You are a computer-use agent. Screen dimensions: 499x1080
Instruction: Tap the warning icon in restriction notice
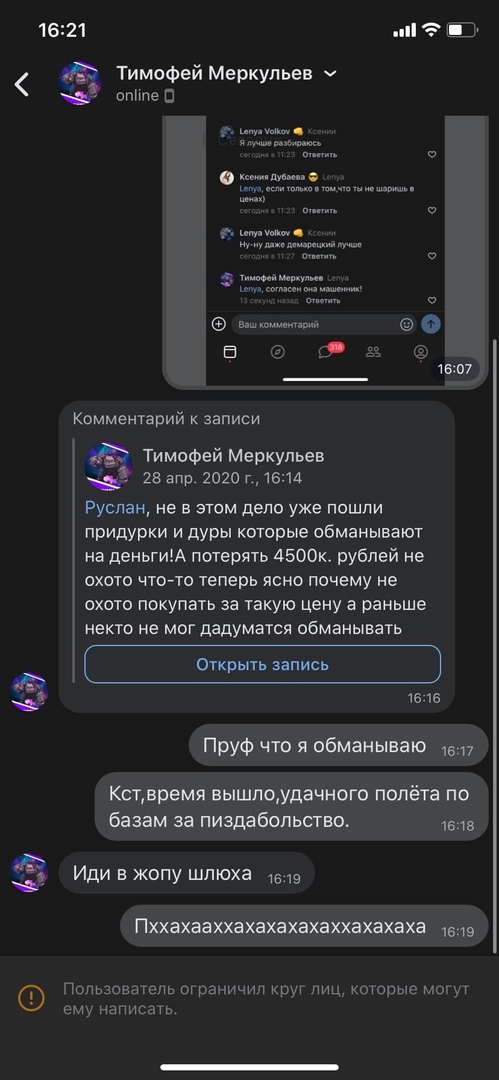31,997
